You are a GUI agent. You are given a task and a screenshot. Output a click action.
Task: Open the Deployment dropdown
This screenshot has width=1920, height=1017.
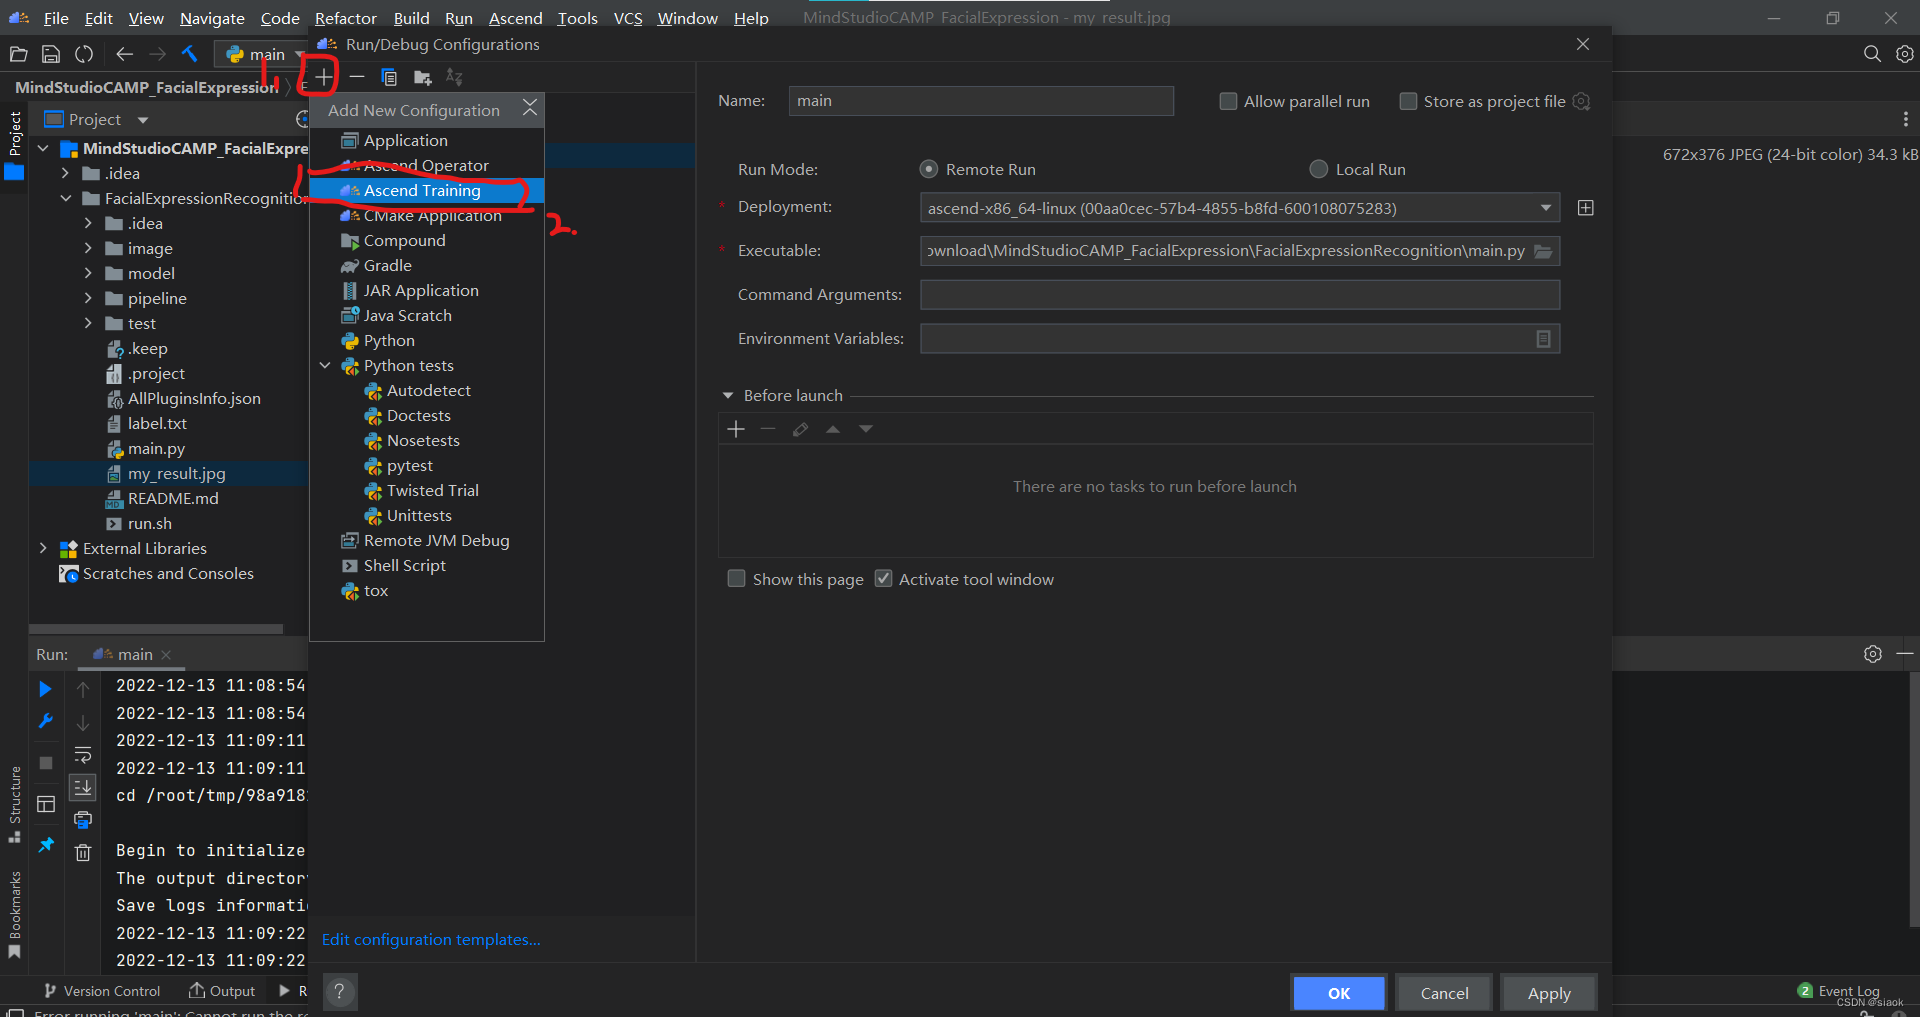(x=1546, y=207)
